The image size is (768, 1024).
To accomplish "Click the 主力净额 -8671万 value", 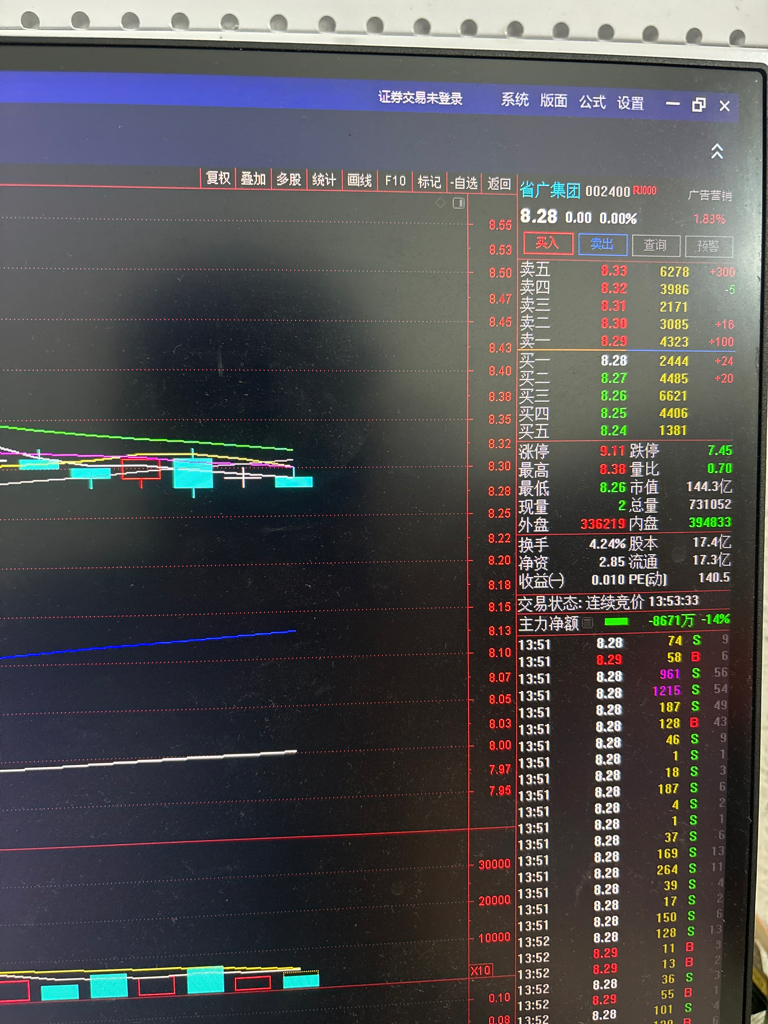I will point(671,620).
